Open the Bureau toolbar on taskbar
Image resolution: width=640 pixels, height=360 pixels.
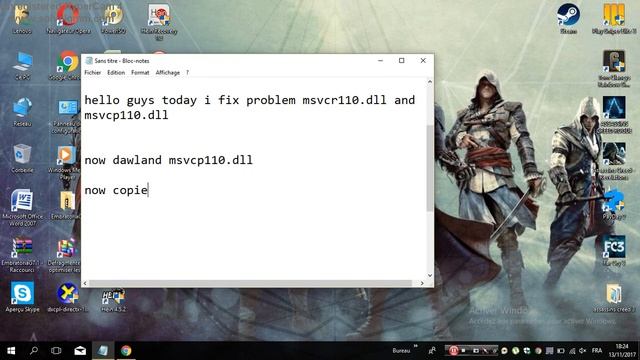(x=401, y=351)
